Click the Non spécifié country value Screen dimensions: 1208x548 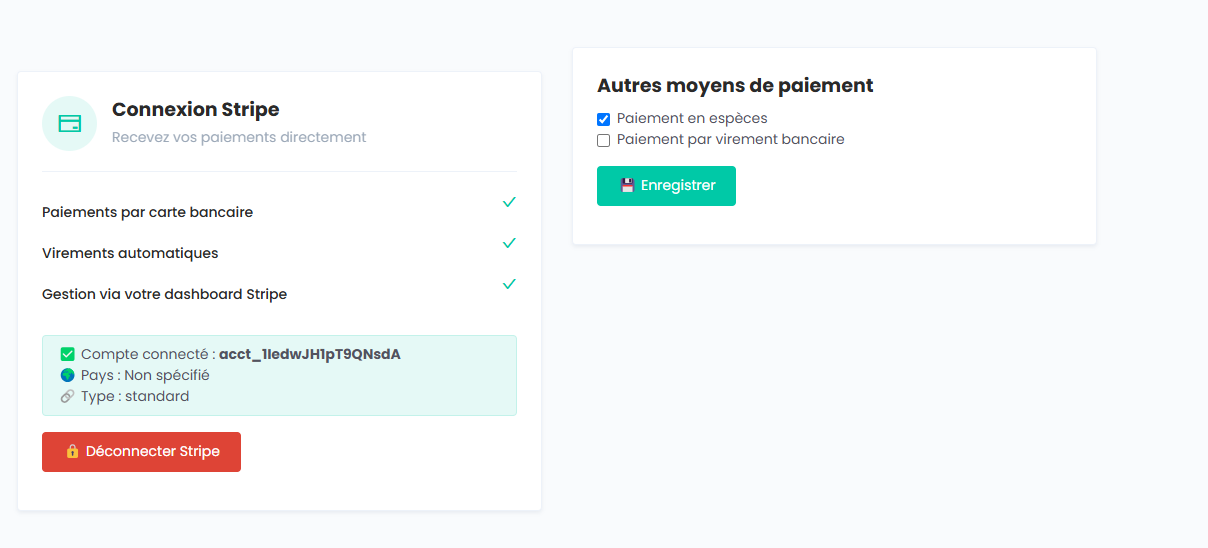tap(167, 375)
